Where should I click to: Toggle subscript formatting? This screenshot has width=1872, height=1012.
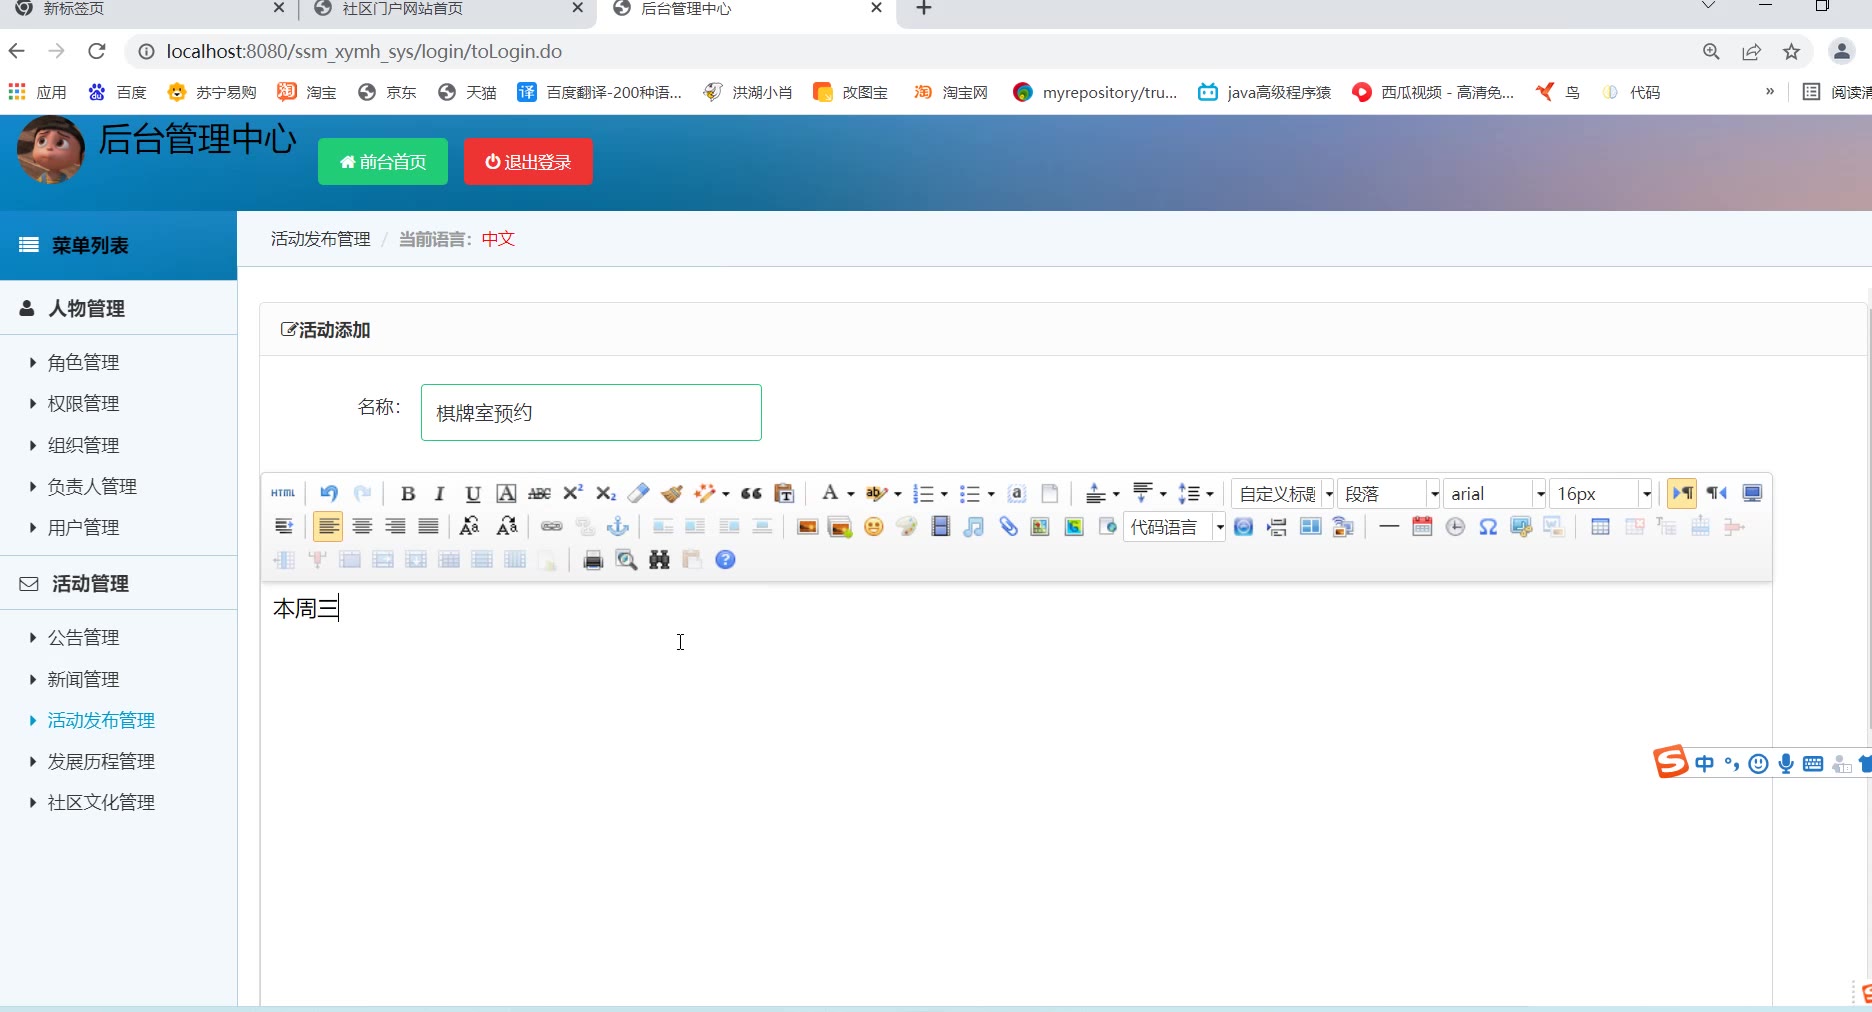(x=606, y=493)
